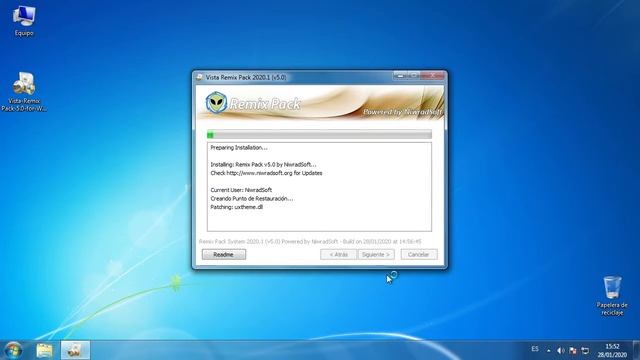Click the Readme button
The image size is (640, 360).
click(x=224, y=254)
